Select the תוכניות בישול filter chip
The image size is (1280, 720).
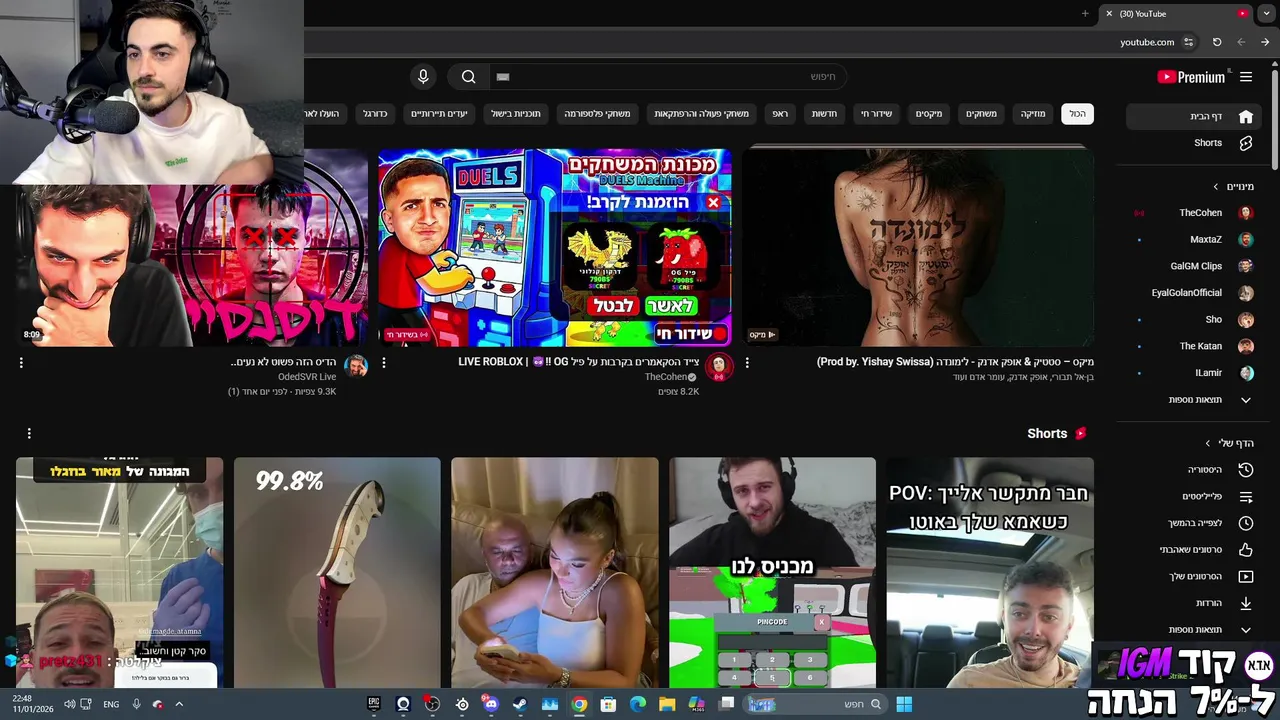click(x=516, y=114)
